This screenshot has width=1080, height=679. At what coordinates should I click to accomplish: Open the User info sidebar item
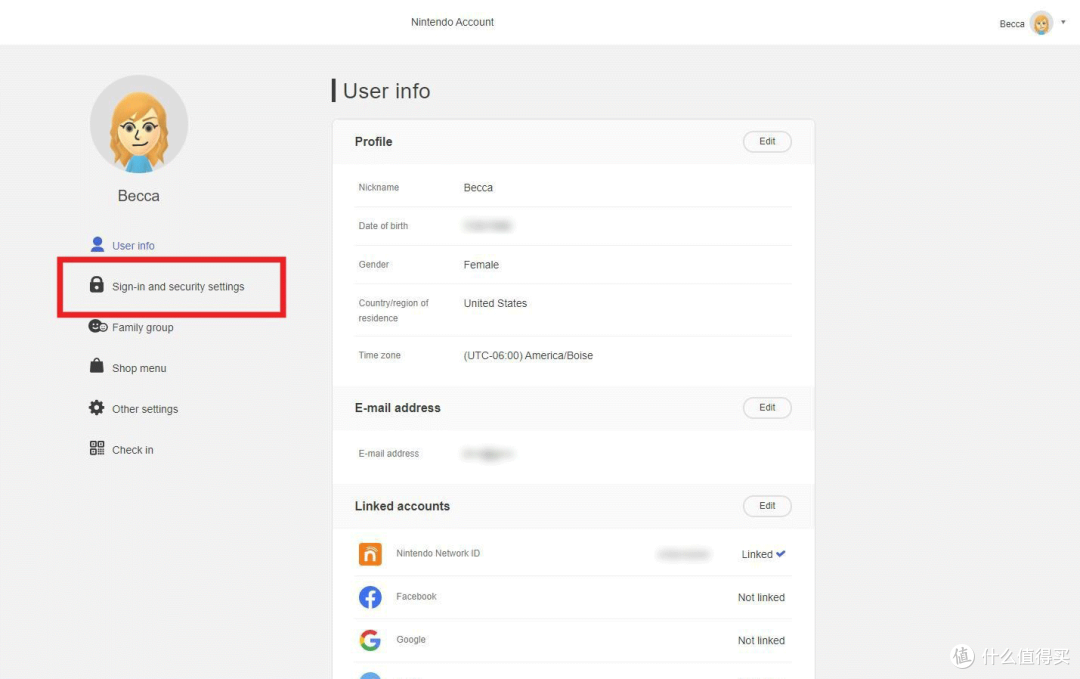(133, 246)
